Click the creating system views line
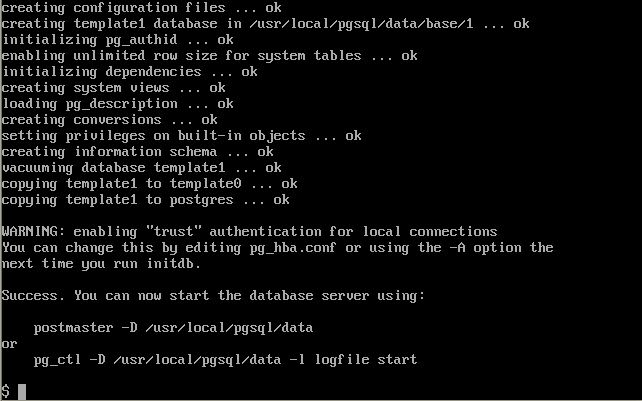The width and height of the screenshot is (642, 401). 113,88
